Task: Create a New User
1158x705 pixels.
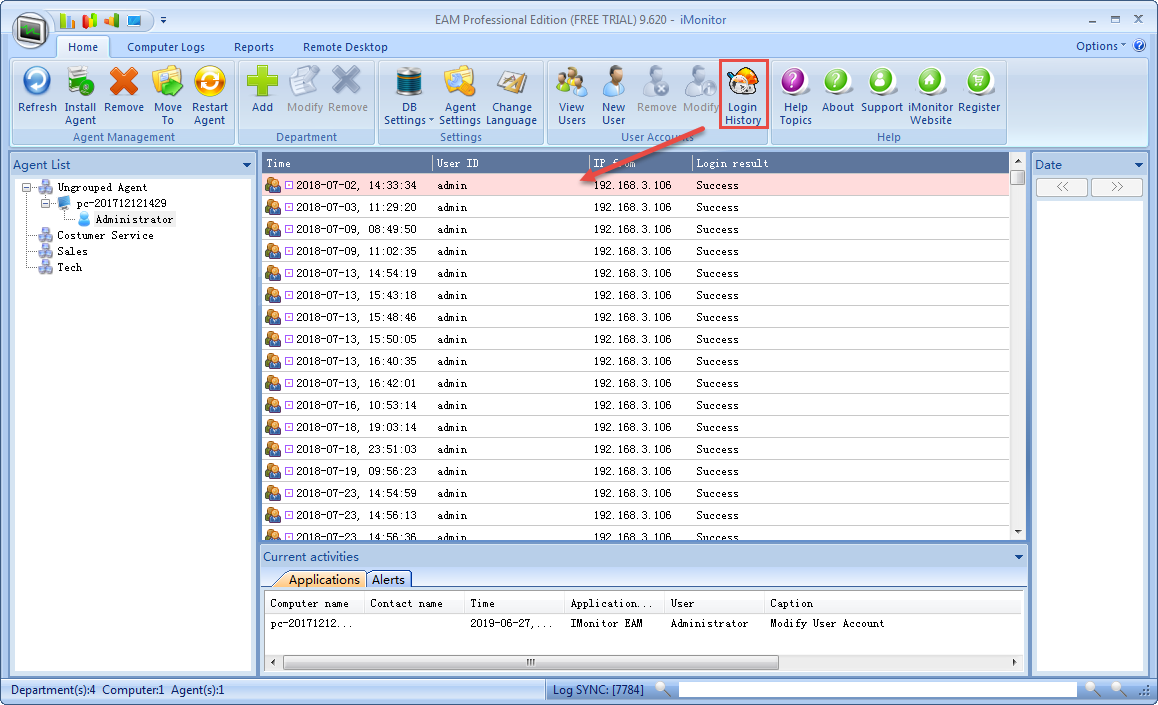Action: [x=613, y=96]
